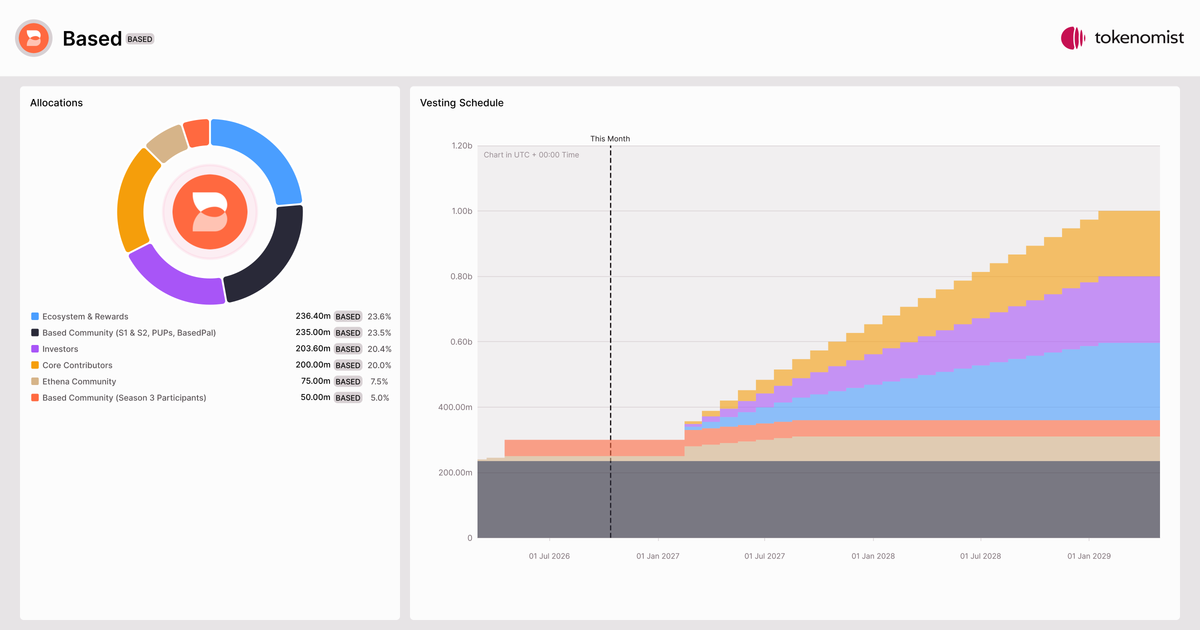Click the This Month marker label
This screenshot has width=1200, height=630.
(x=610, y=139)
